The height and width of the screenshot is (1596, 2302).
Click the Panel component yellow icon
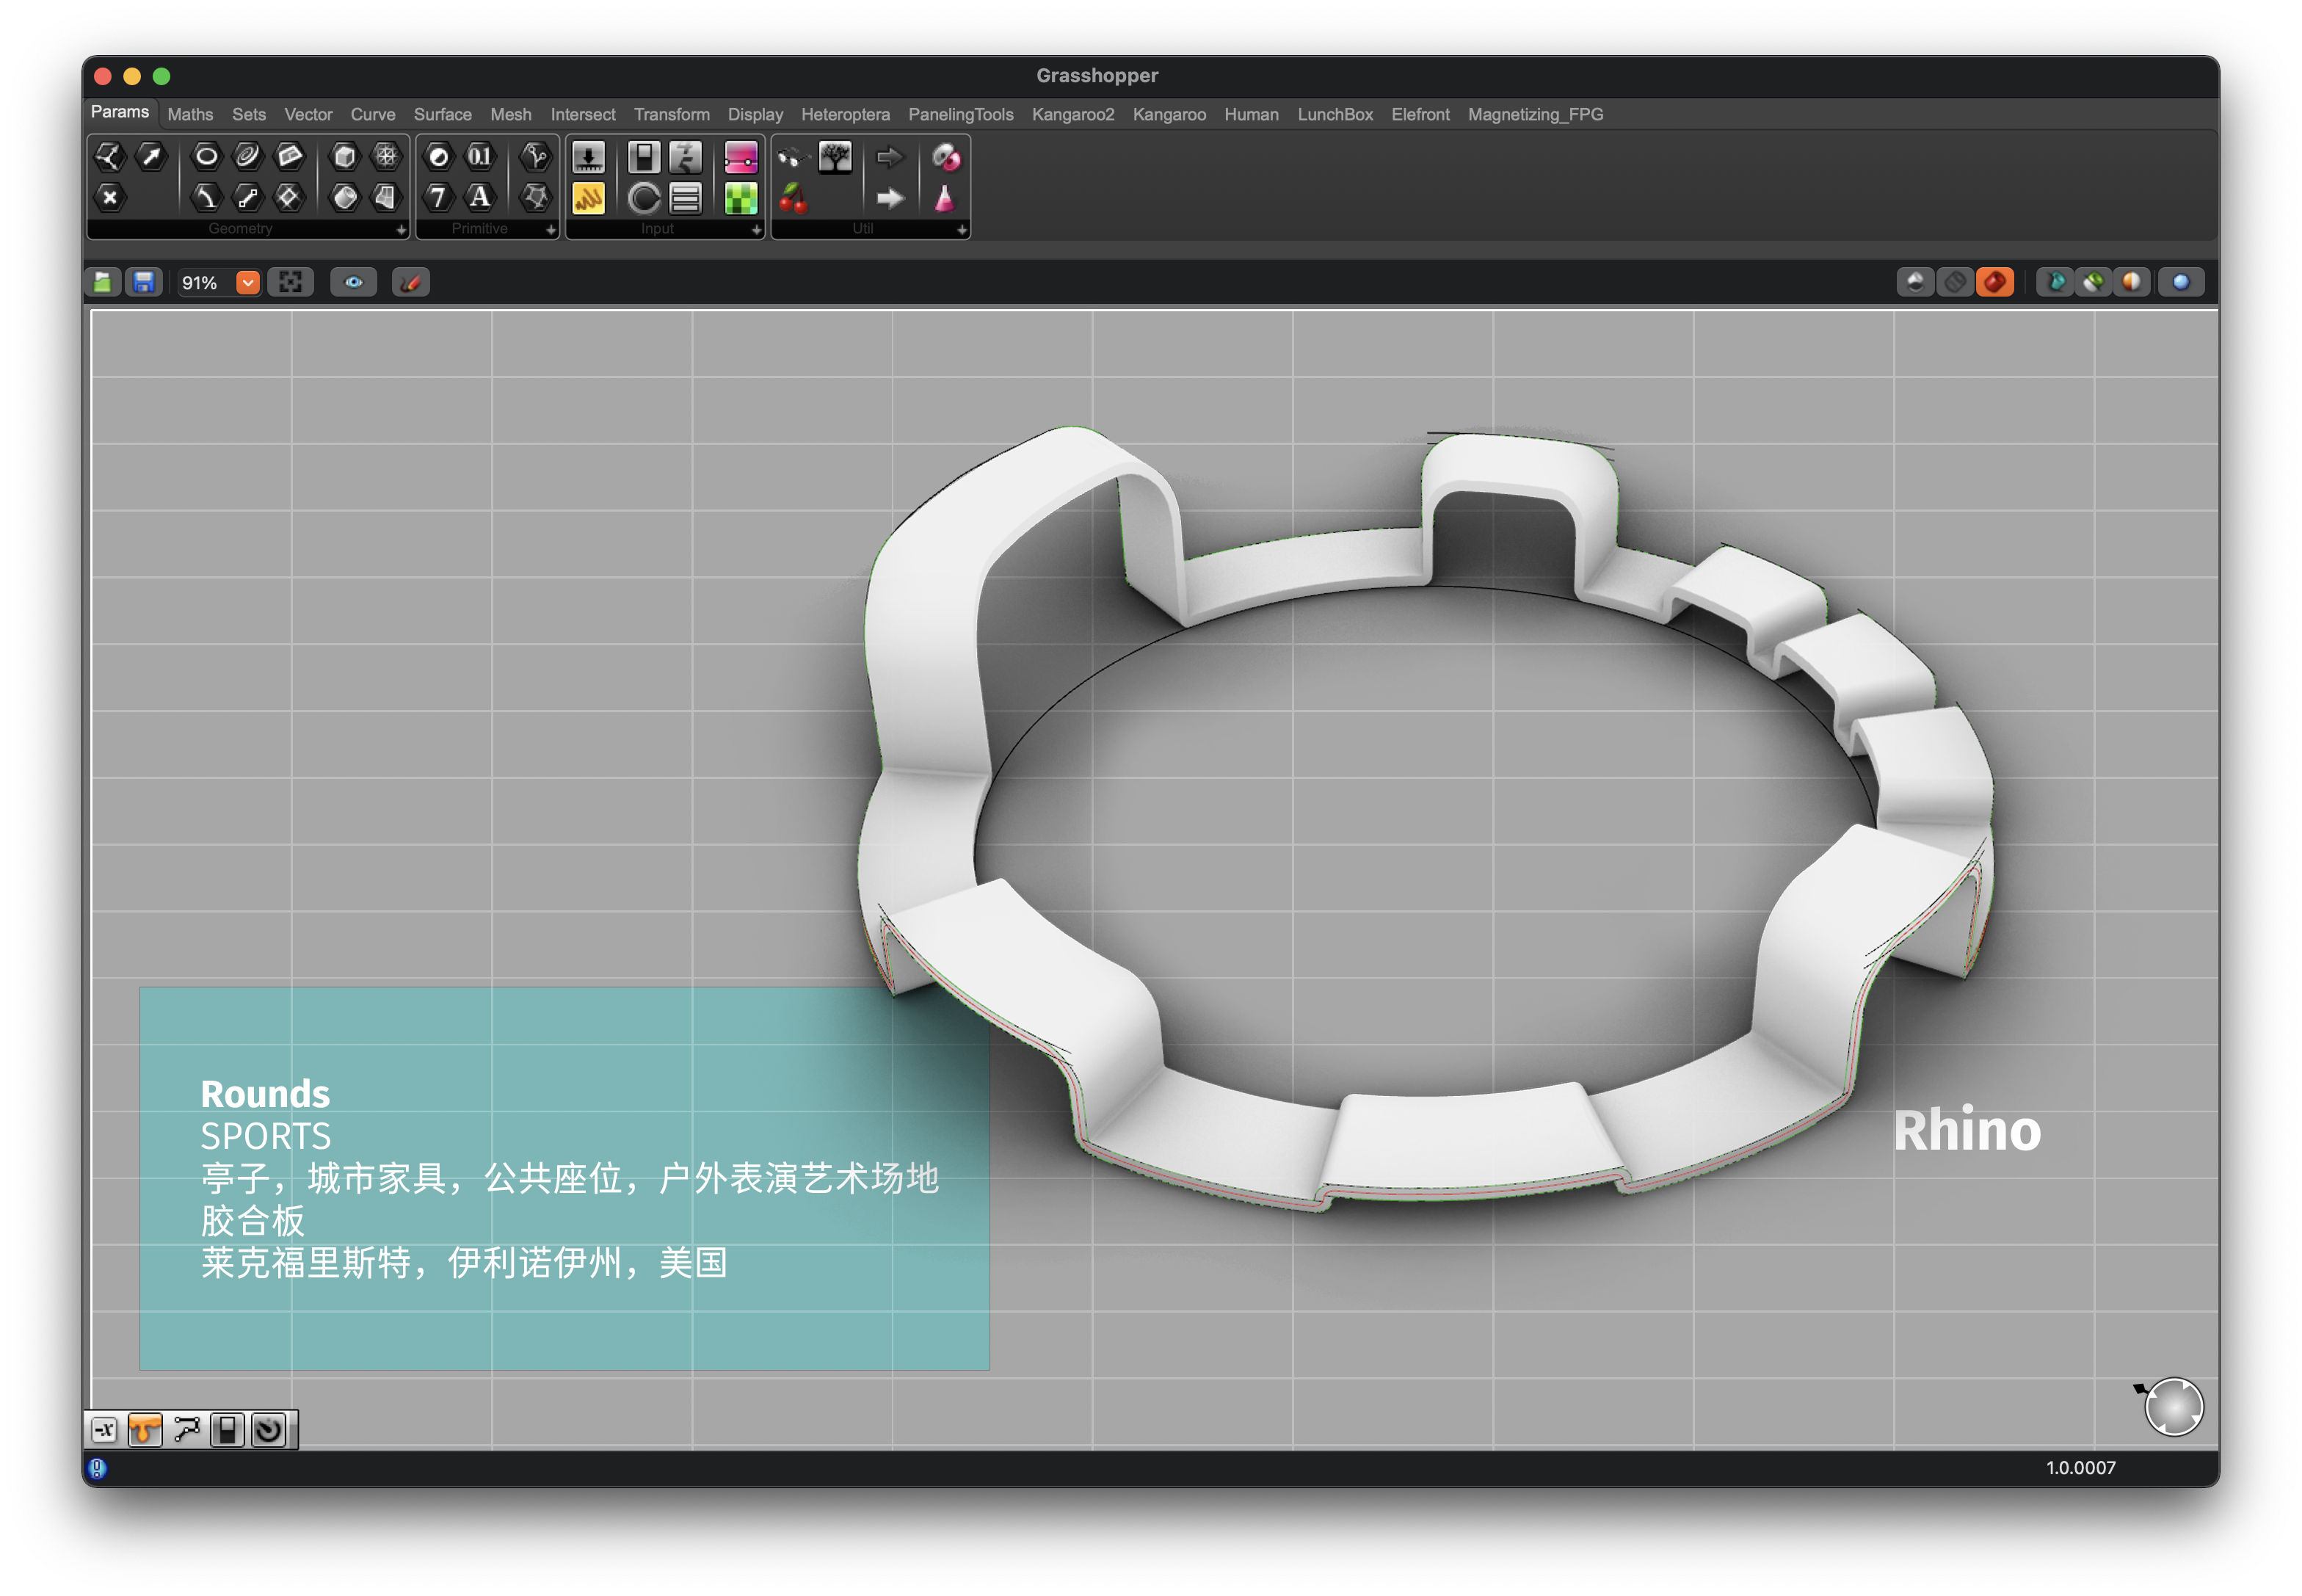(588, 198)
